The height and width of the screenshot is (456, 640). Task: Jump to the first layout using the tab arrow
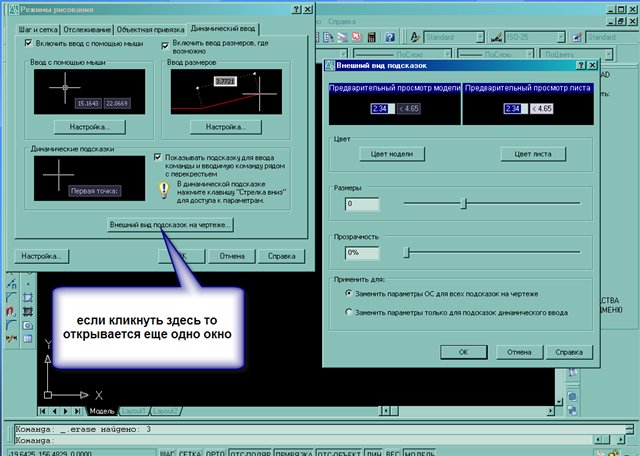(44, 411)
